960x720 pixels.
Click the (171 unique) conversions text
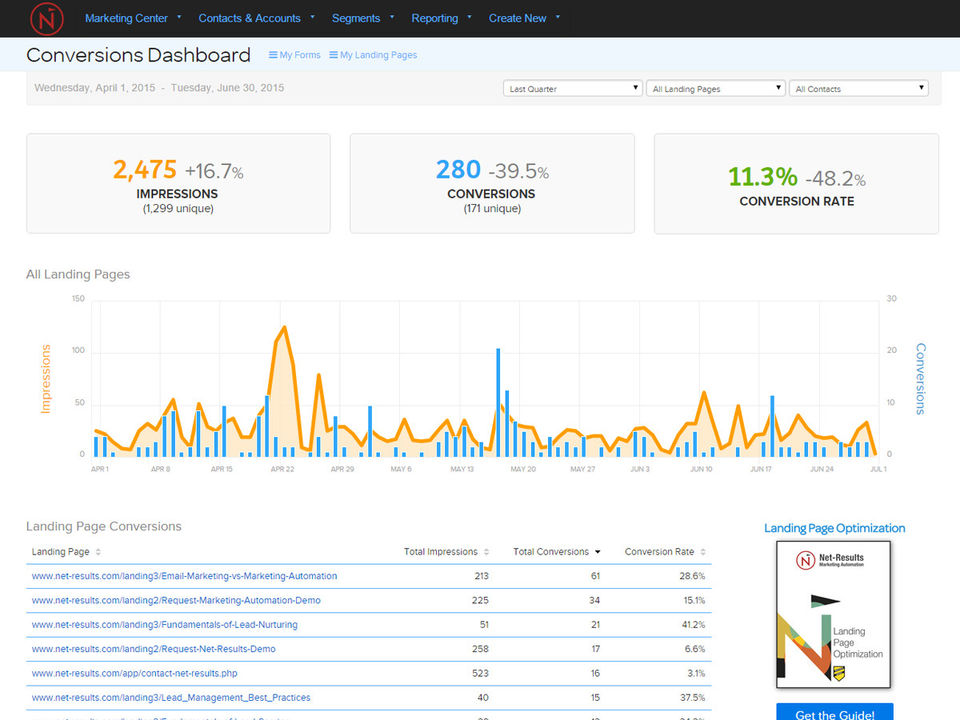(x=492, y=209)
